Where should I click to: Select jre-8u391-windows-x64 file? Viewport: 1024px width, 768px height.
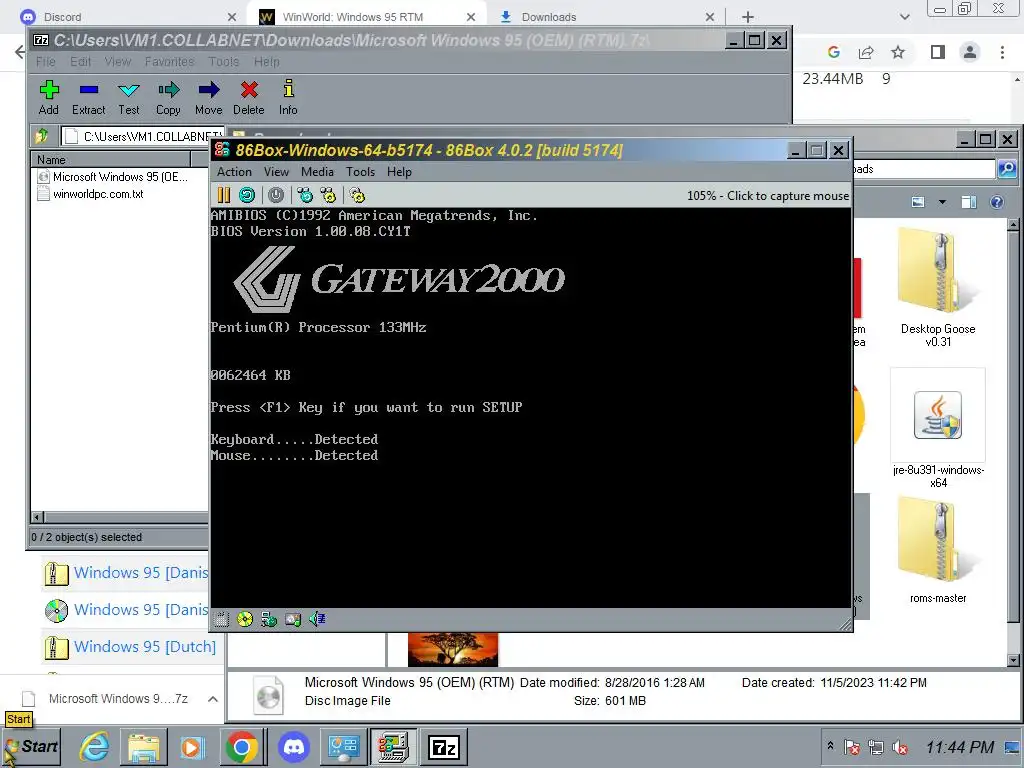[938, 428]
